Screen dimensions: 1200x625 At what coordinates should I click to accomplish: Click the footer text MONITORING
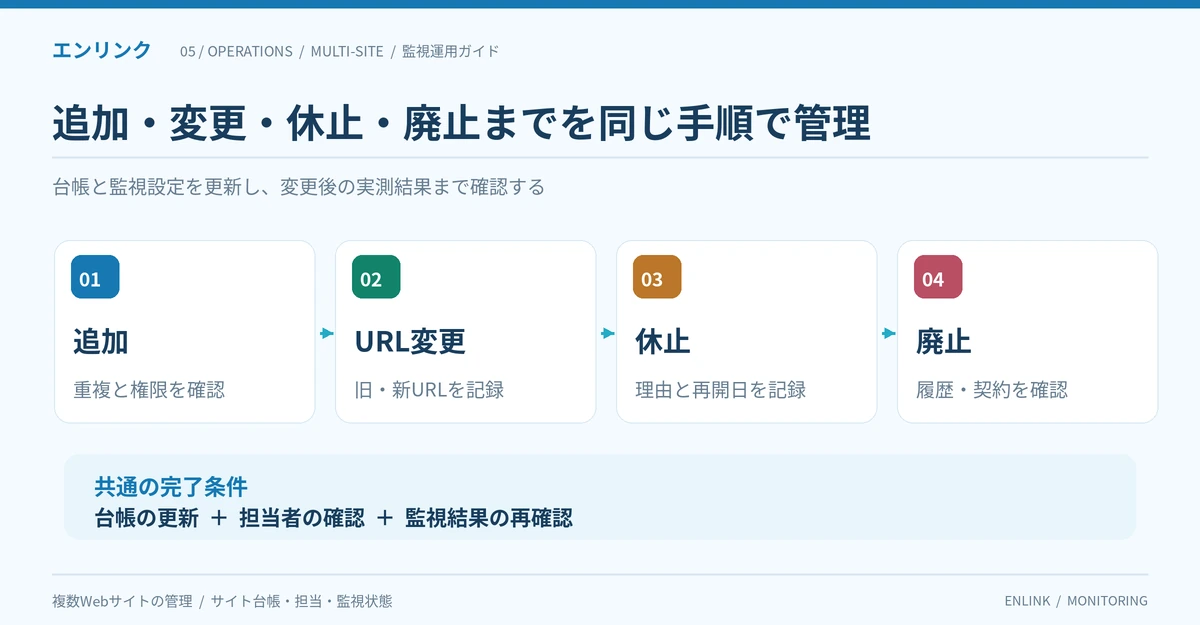coord(1107,601)
